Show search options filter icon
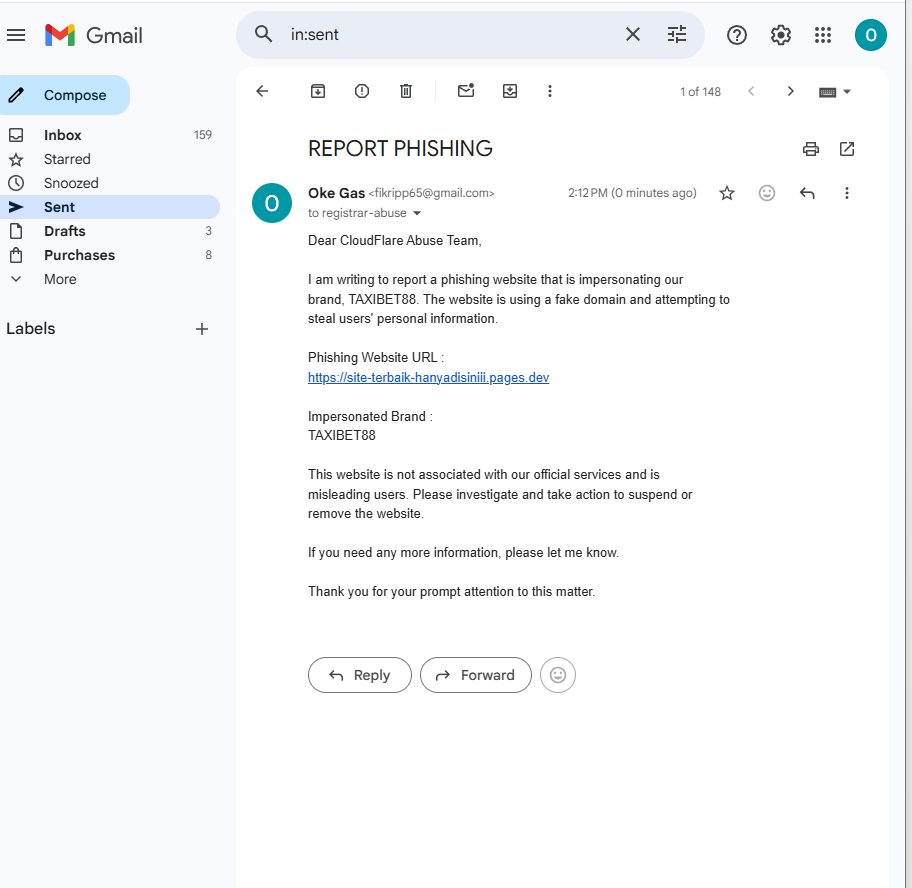The height and width of the screenshot is (888, 912). click(676, 34)
